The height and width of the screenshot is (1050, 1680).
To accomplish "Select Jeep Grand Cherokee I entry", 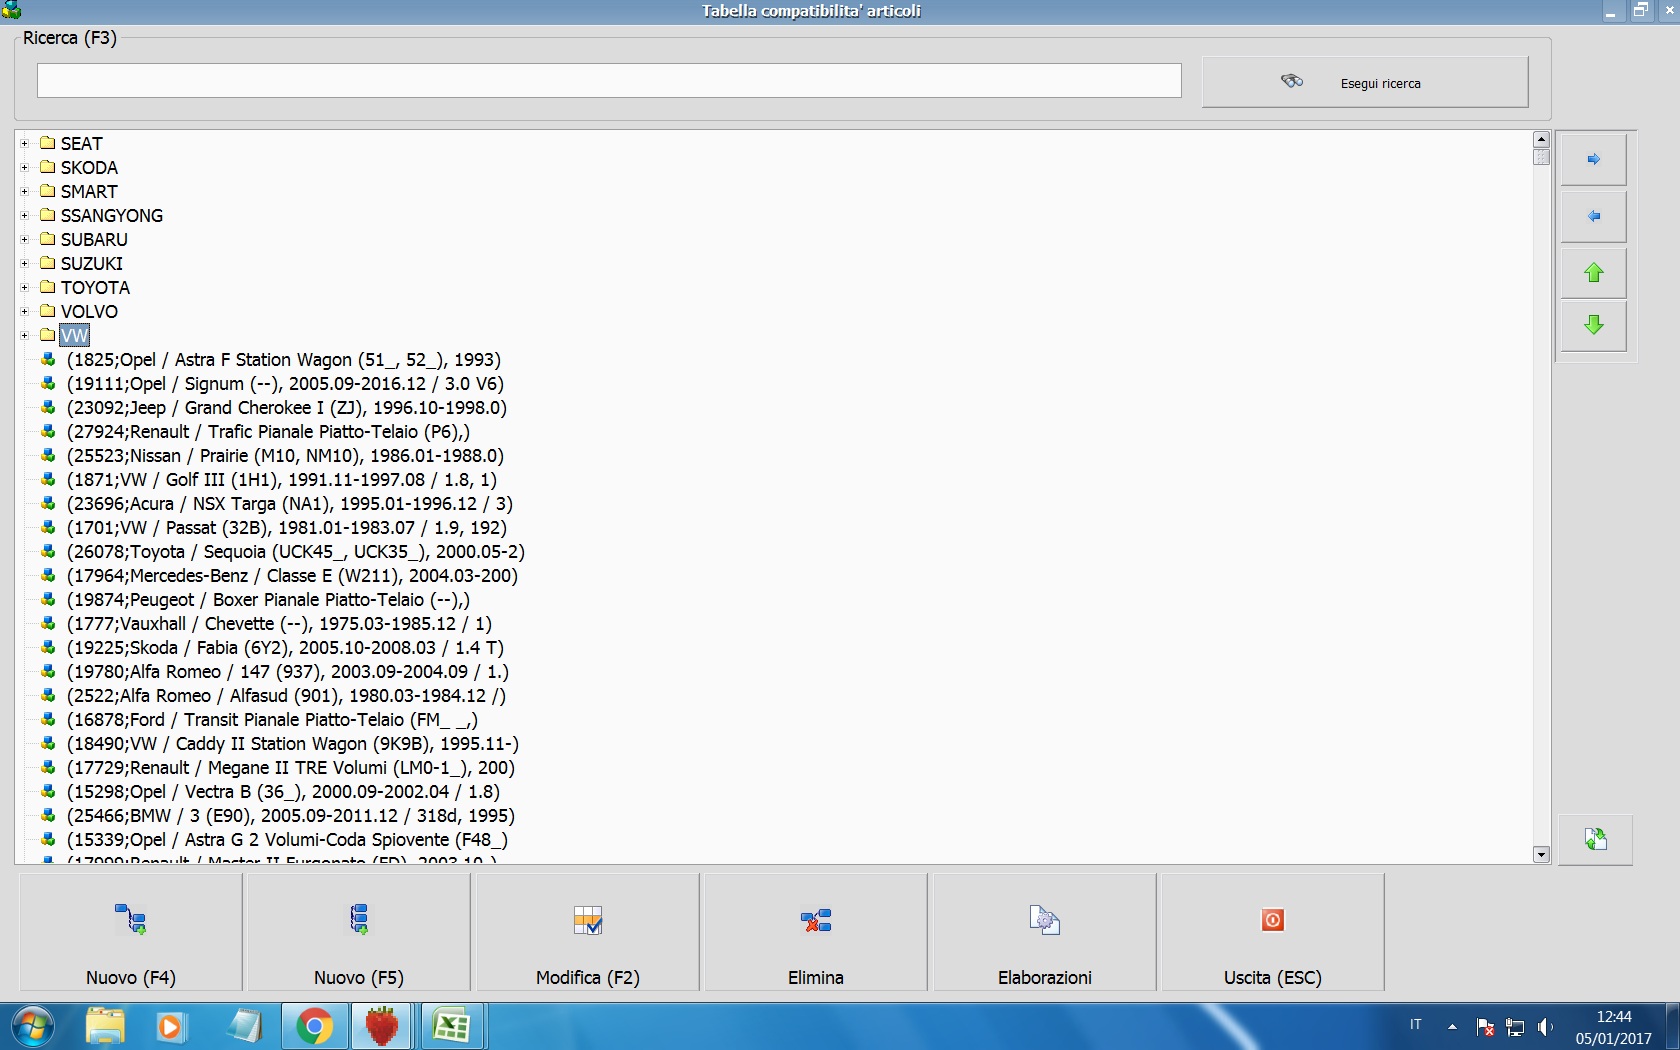I will [x=287, y=408].
